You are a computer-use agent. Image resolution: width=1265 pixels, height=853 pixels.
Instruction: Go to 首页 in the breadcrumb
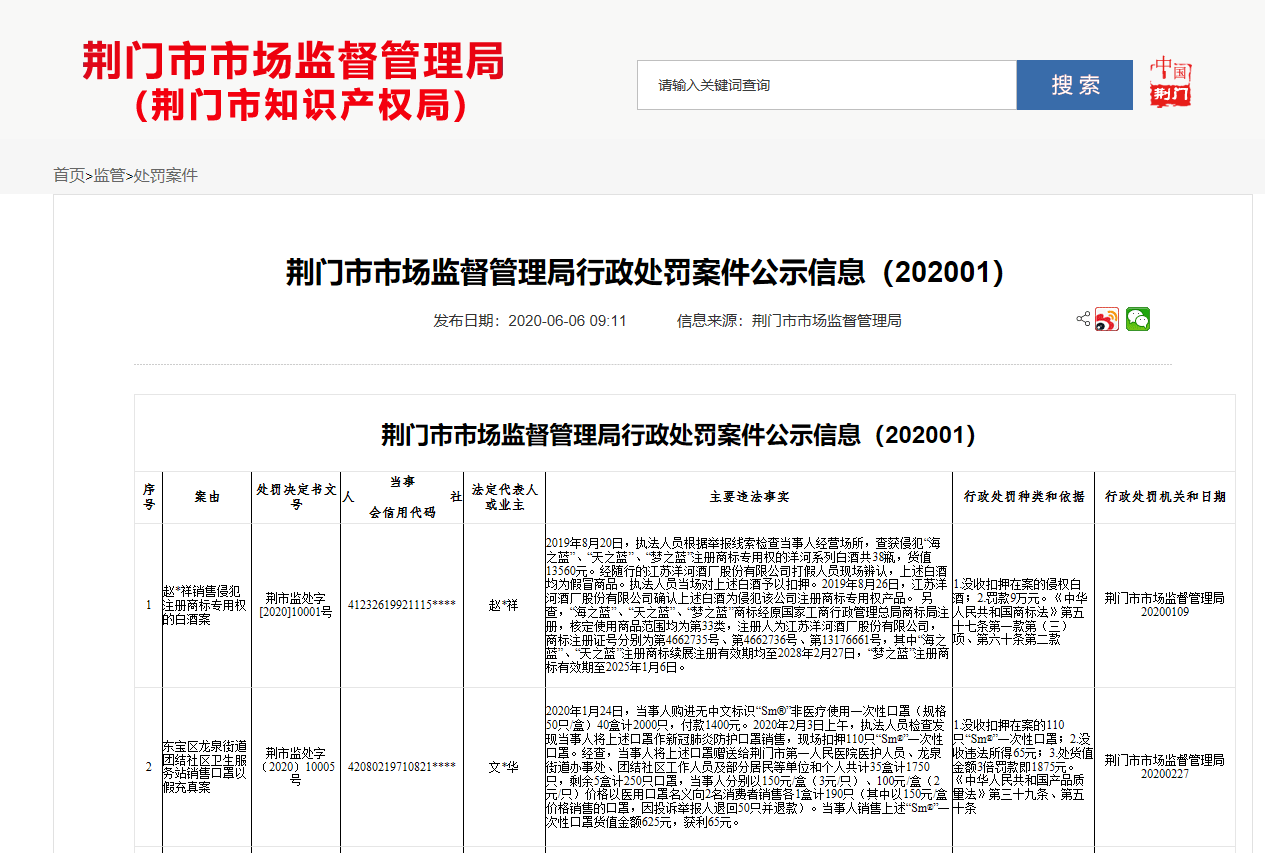click(x=69, y=175)
